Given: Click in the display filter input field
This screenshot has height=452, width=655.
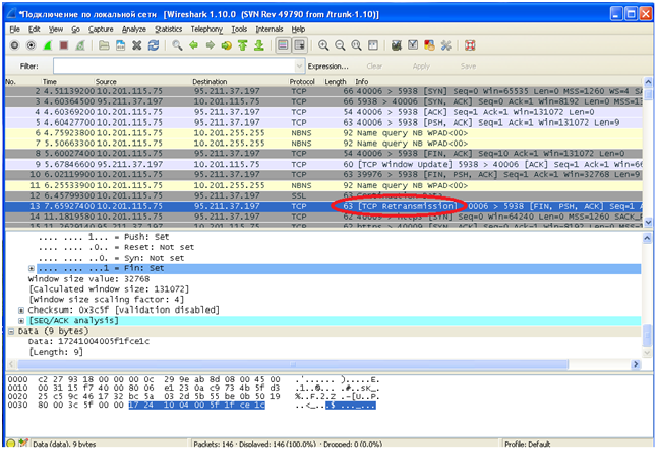Looking at the screenshot, I should [174, 66].
